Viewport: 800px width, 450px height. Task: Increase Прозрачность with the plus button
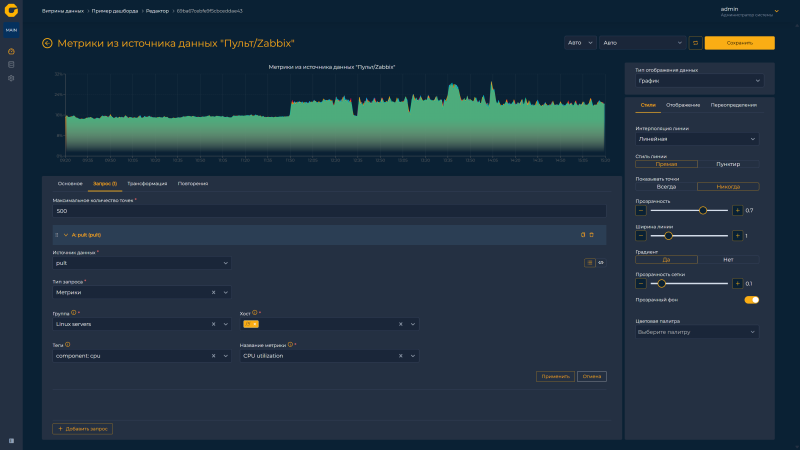(737, 210)
